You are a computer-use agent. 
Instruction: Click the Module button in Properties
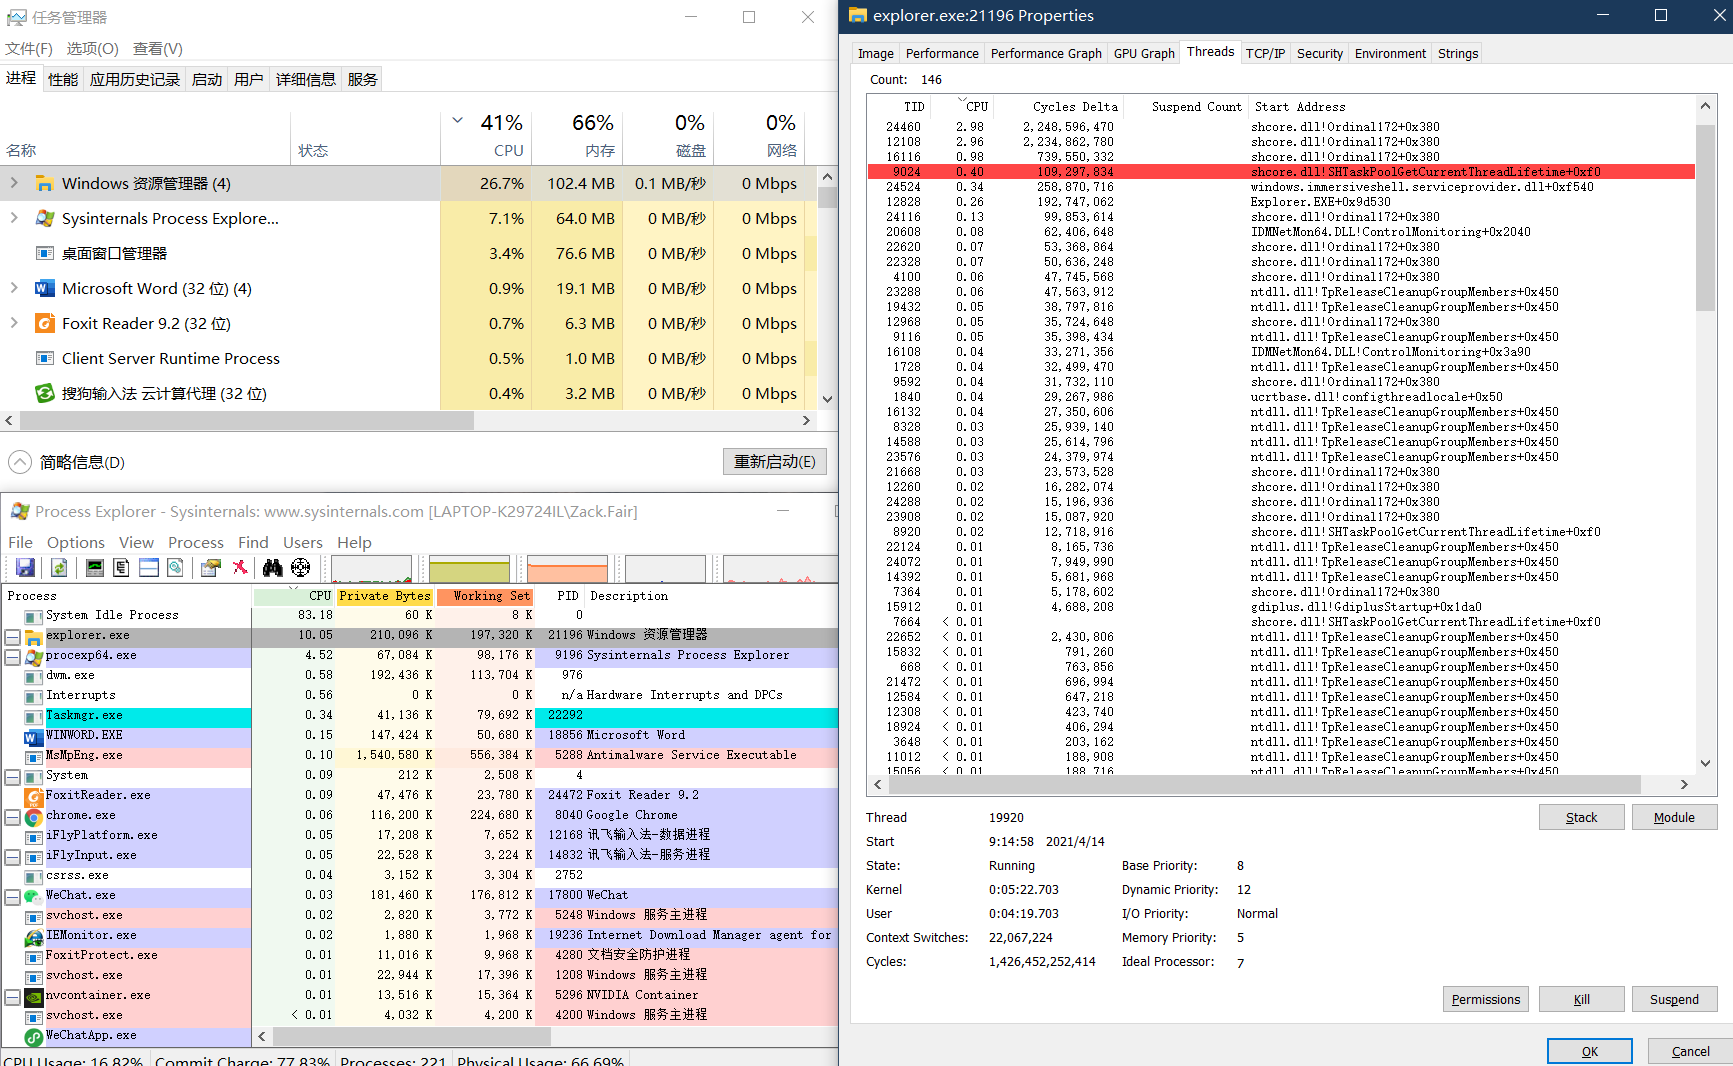(1674, 817)
